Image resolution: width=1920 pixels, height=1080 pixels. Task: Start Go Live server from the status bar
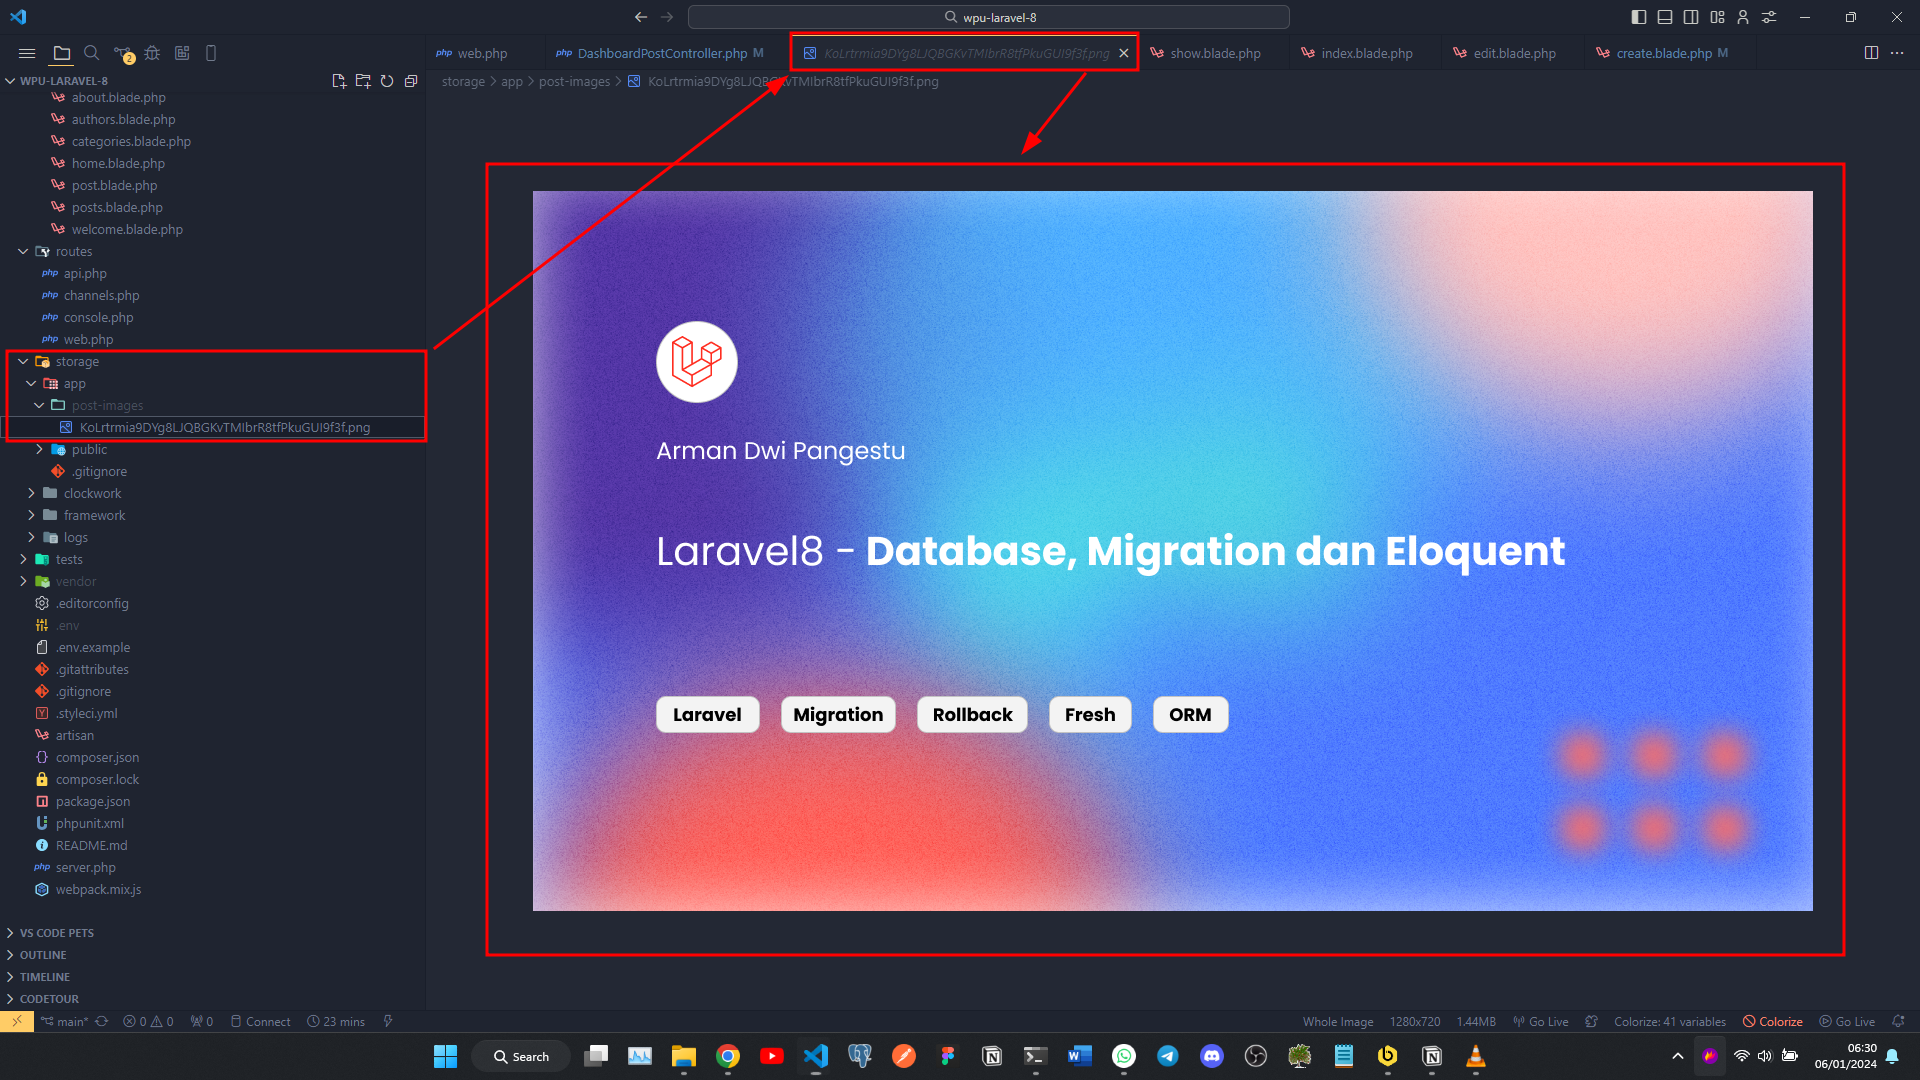click(1847, 1021)
